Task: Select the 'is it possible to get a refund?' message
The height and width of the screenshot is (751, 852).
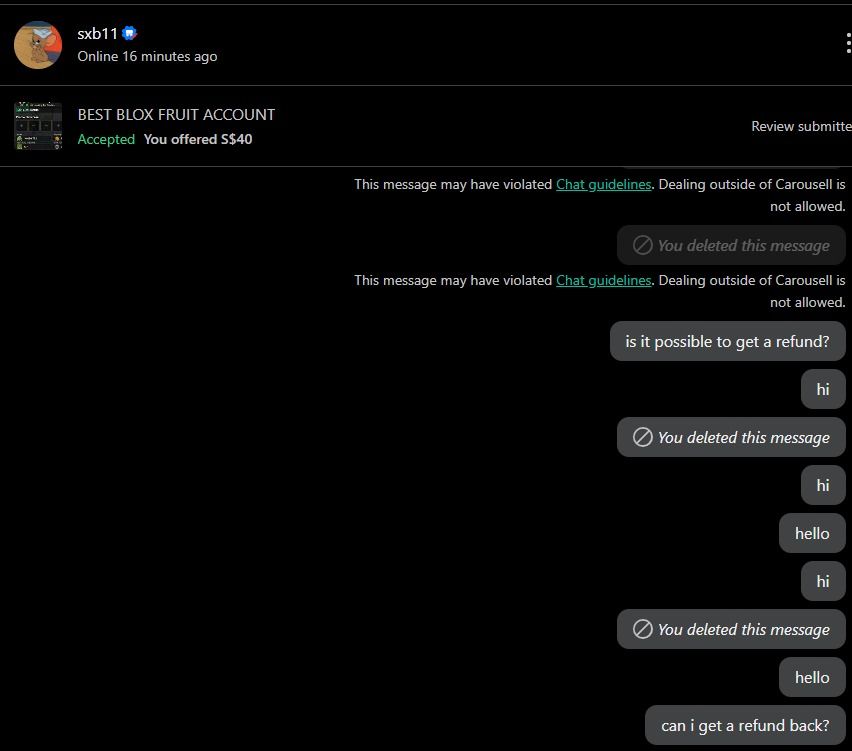Action: coord(728,341)
